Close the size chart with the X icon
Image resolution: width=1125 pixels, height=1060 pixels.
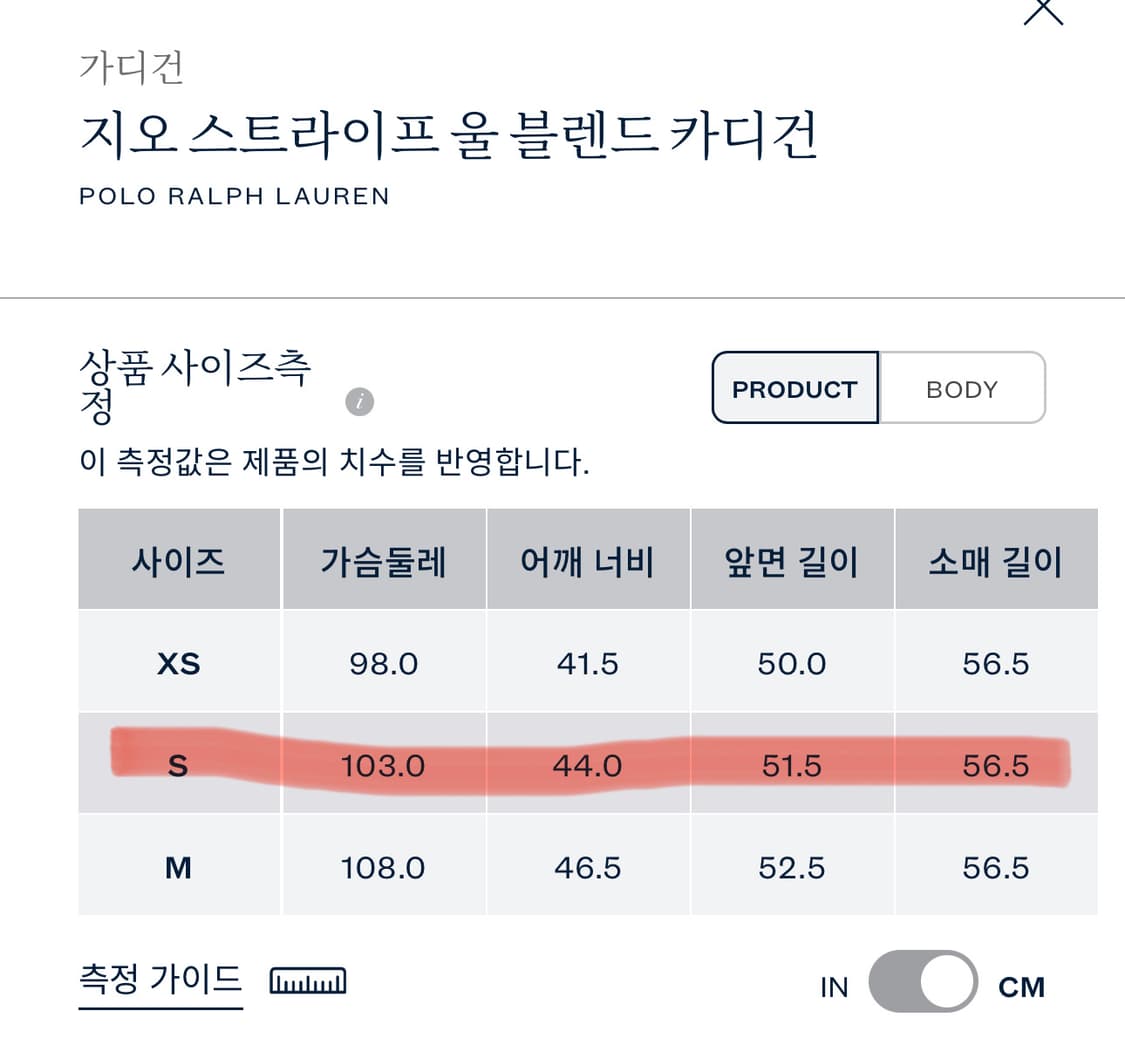point(1043,10)
